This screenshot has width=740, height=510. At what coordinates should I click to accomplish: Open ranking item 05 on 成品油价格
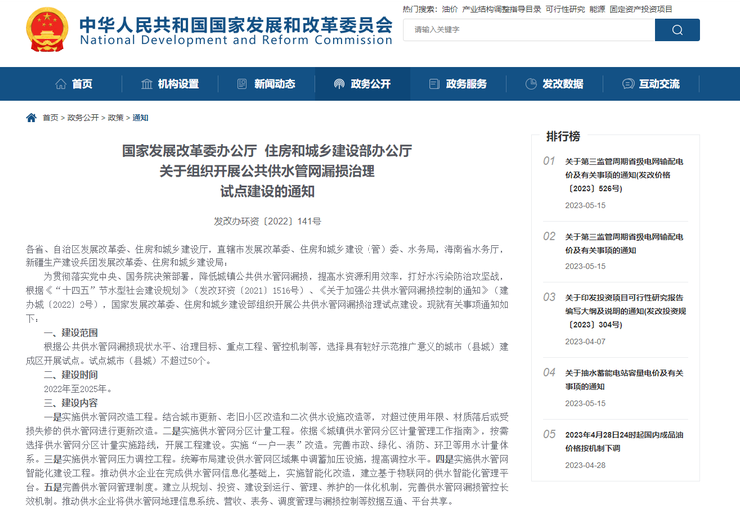pos(624,441)
